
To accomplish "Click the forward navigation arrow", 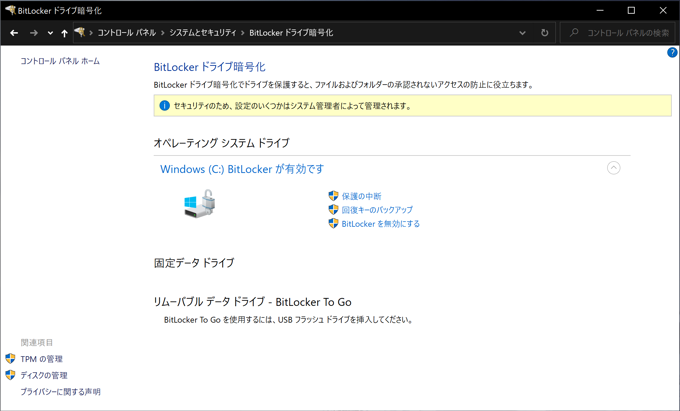I will pyautogui.click(x=33, y=33).
